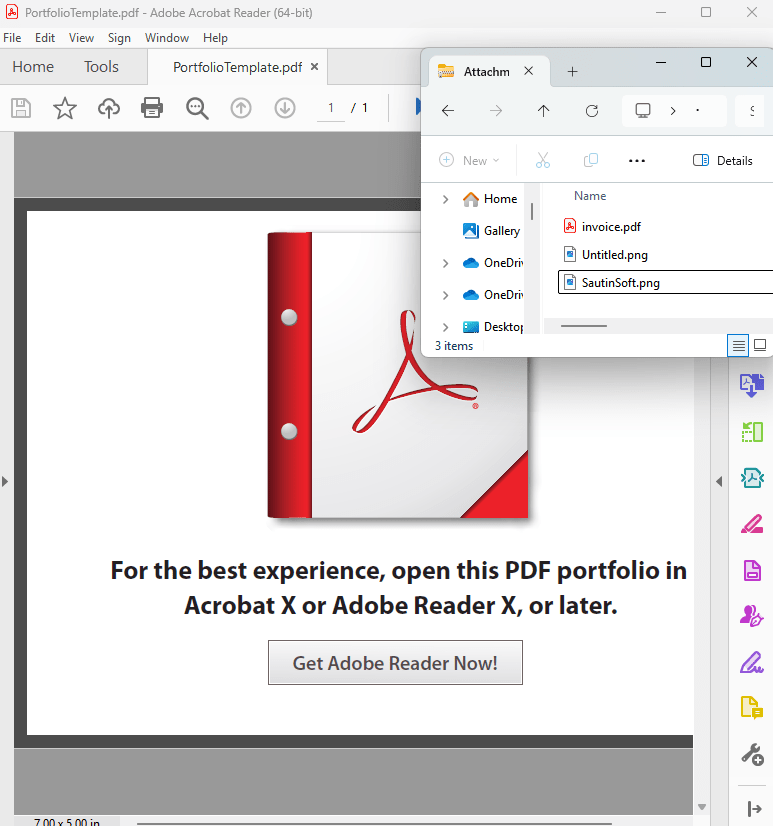Click the navigation pane vertical scrollbar
Screen dimensions: 773x826
[532, 211]
